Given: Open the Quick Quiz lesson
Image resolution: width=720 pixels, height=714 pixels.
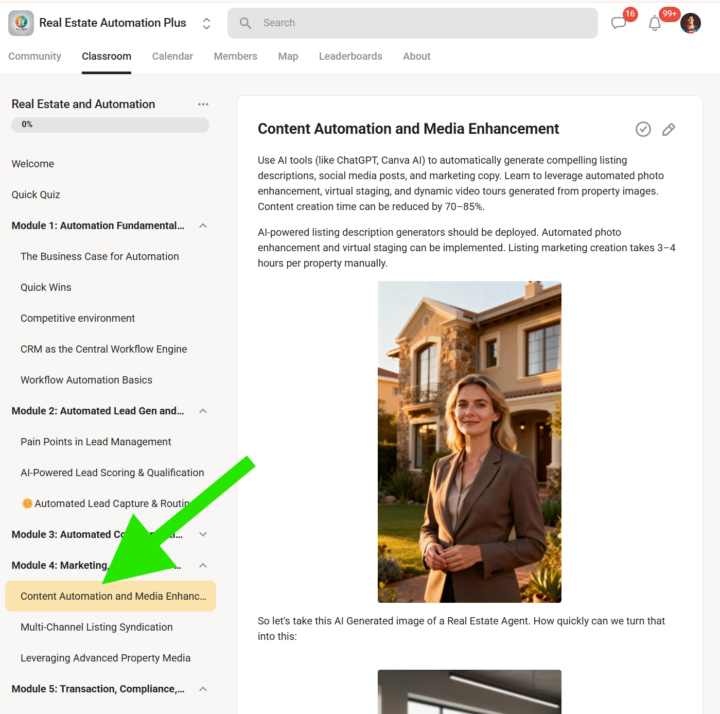Looking at the screenshot, I should tap(36, 195).
